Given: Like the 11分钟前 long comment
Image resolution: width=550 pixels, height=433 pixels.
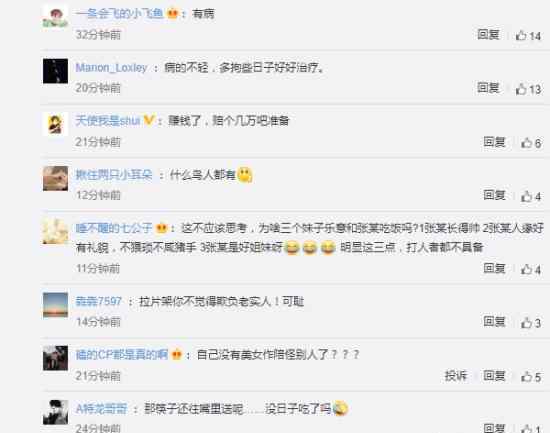Looking at the screenshot, I should [531, 269].
